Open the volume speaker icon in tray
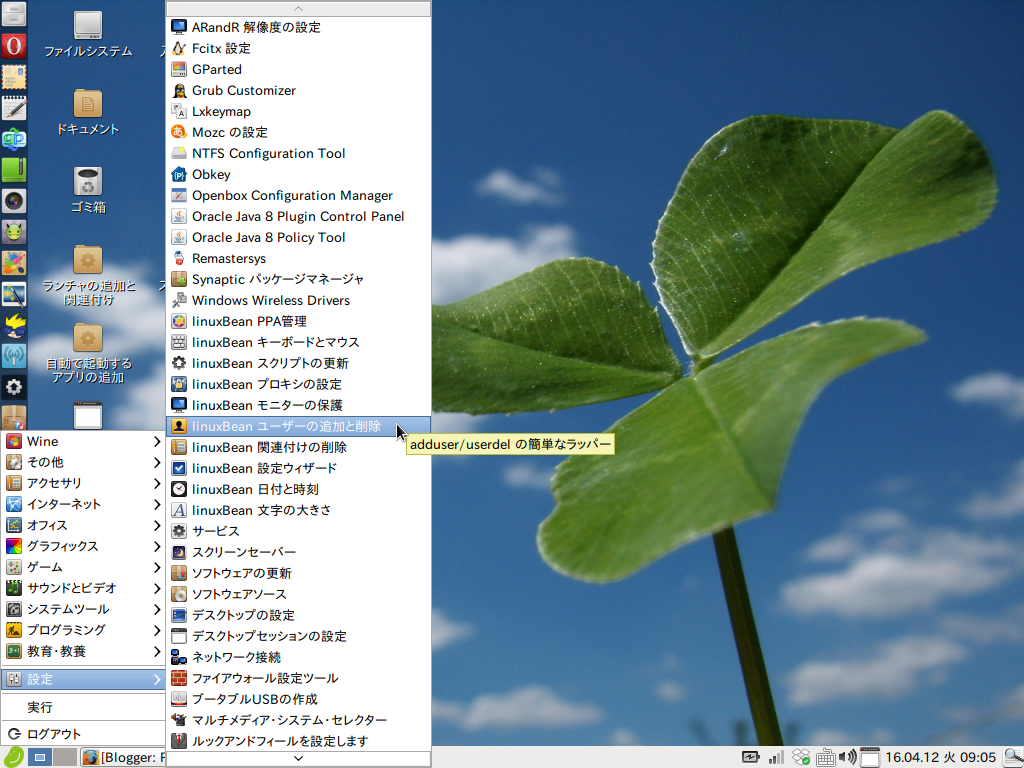The image size is (1024, 768). (x=846, y=757)
